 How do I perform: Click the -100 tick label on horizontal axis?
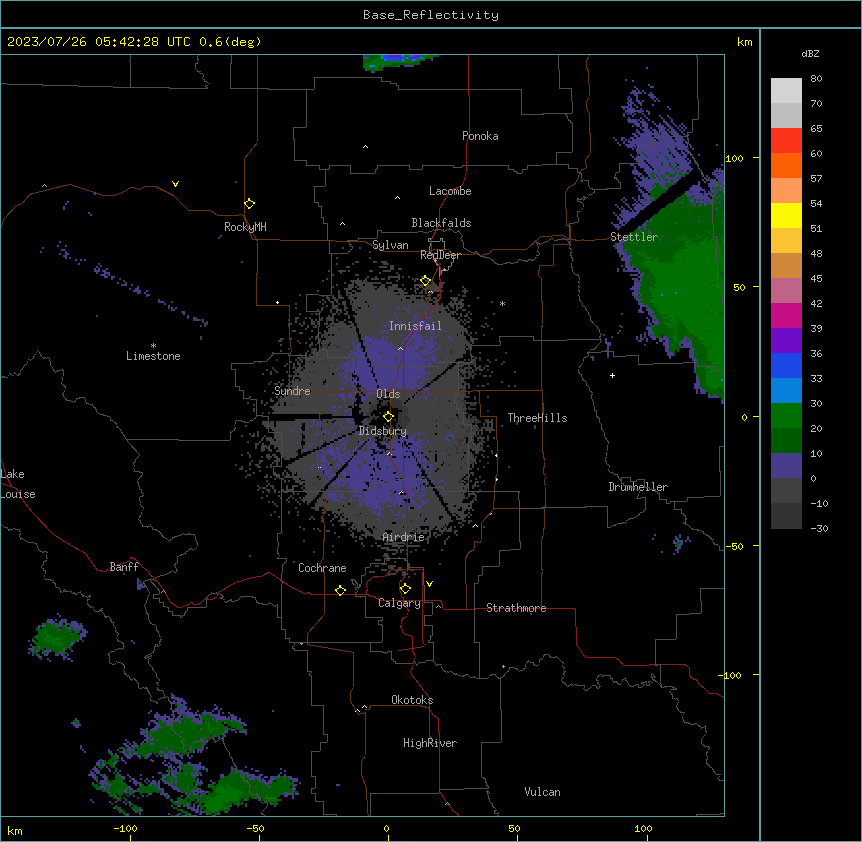point(125,828)
